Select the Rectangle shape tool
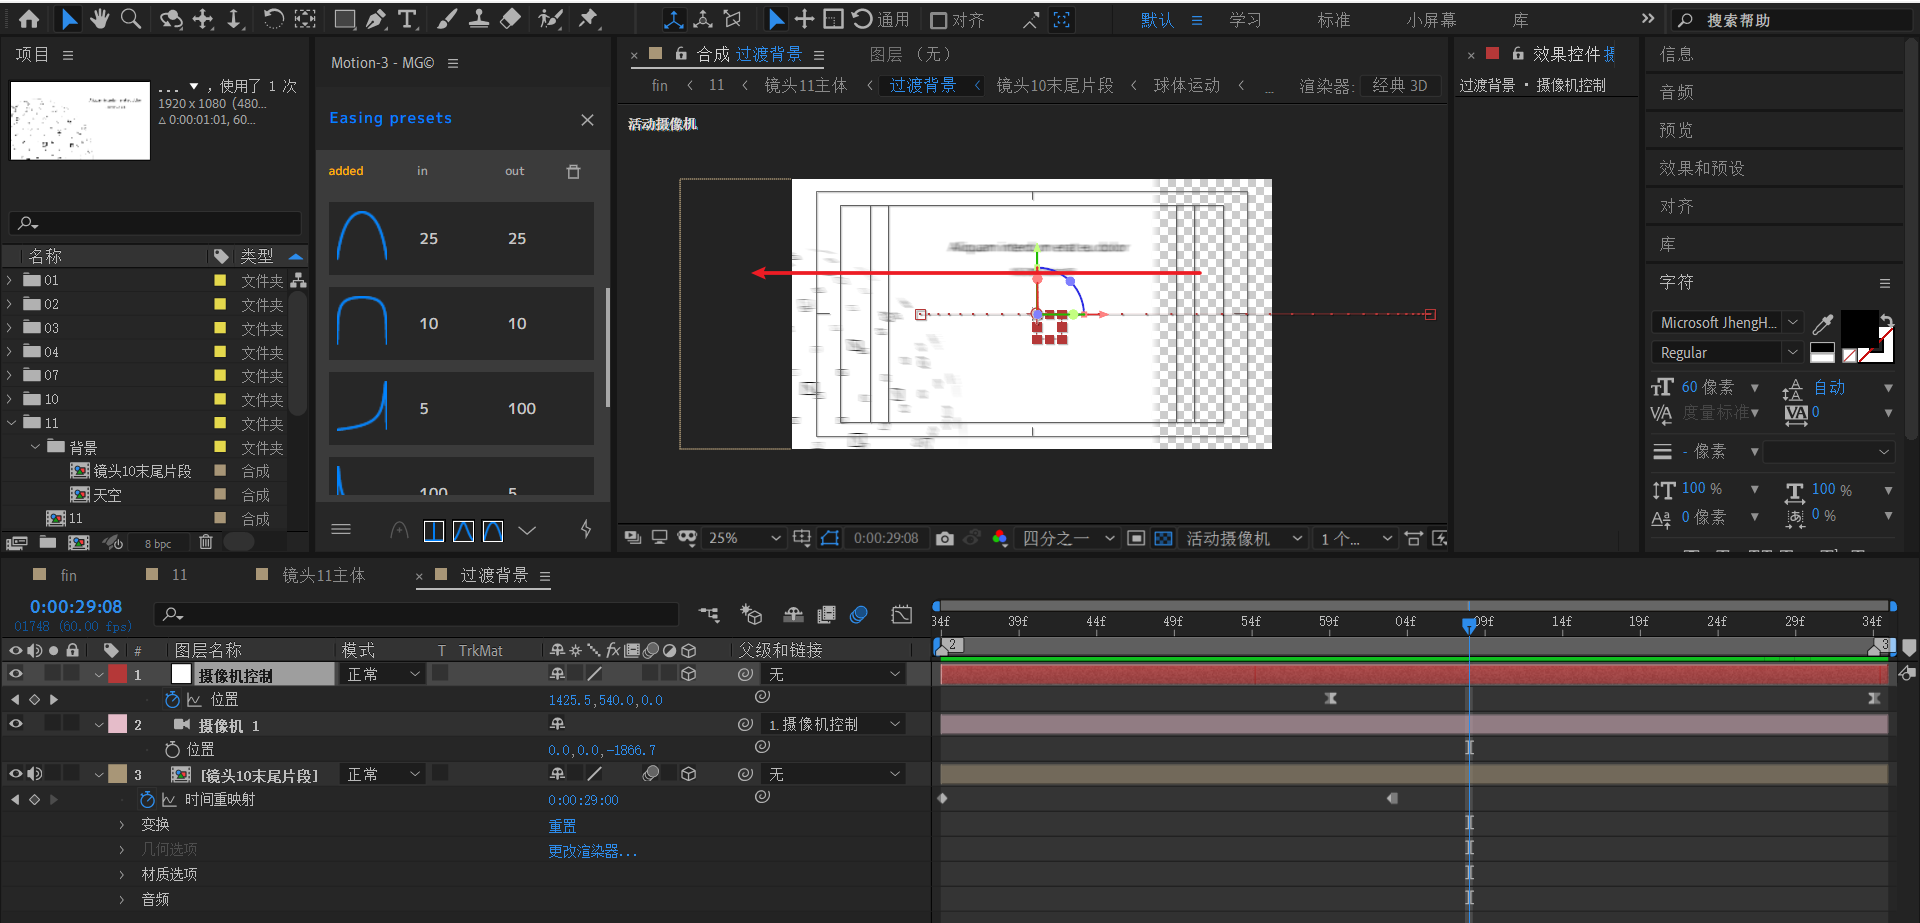 pos(344,19)
